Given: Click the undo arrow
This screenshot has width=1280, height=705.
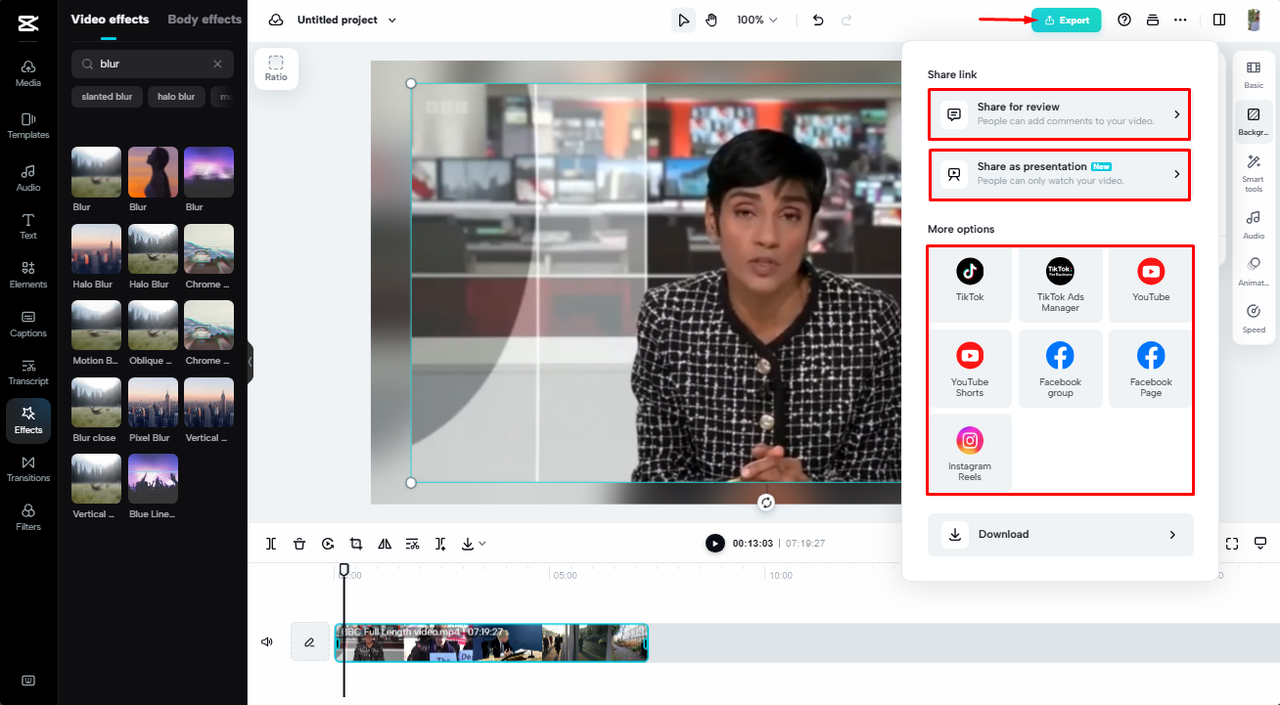Looking at the screenshot, I should tap(818, 20).
